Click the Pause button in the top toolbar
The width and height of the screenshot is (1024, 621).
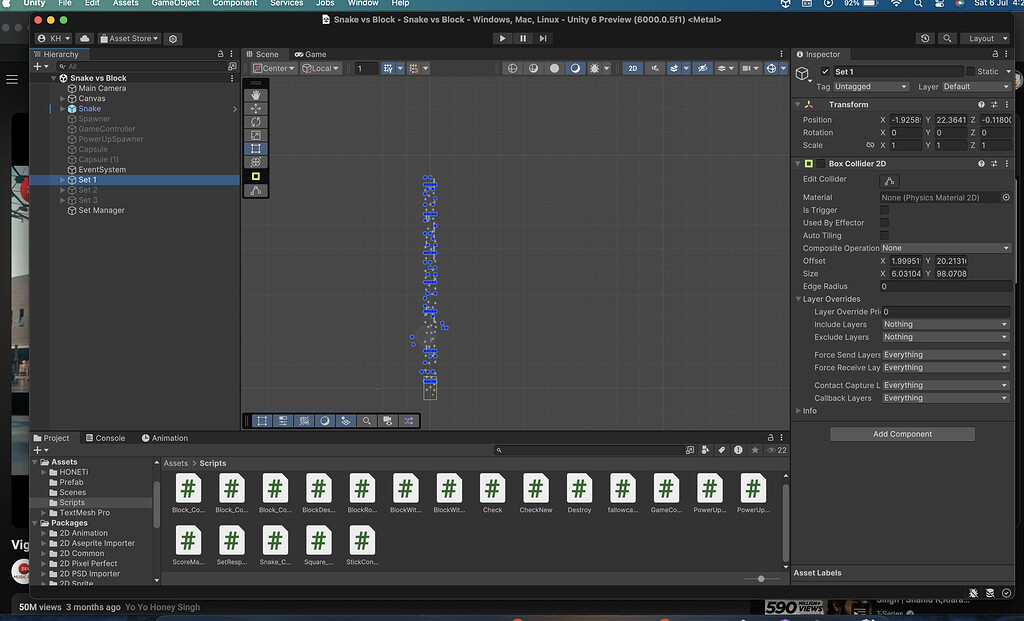[521, 37]
